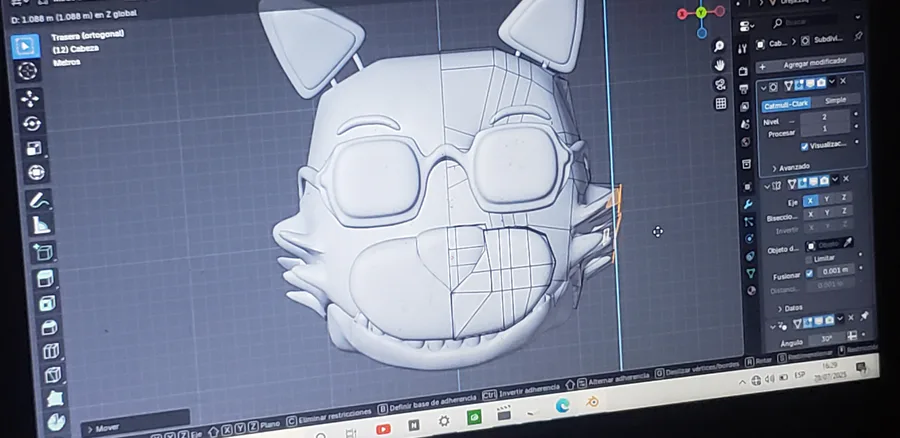Open the Scene properties tab

745,124
